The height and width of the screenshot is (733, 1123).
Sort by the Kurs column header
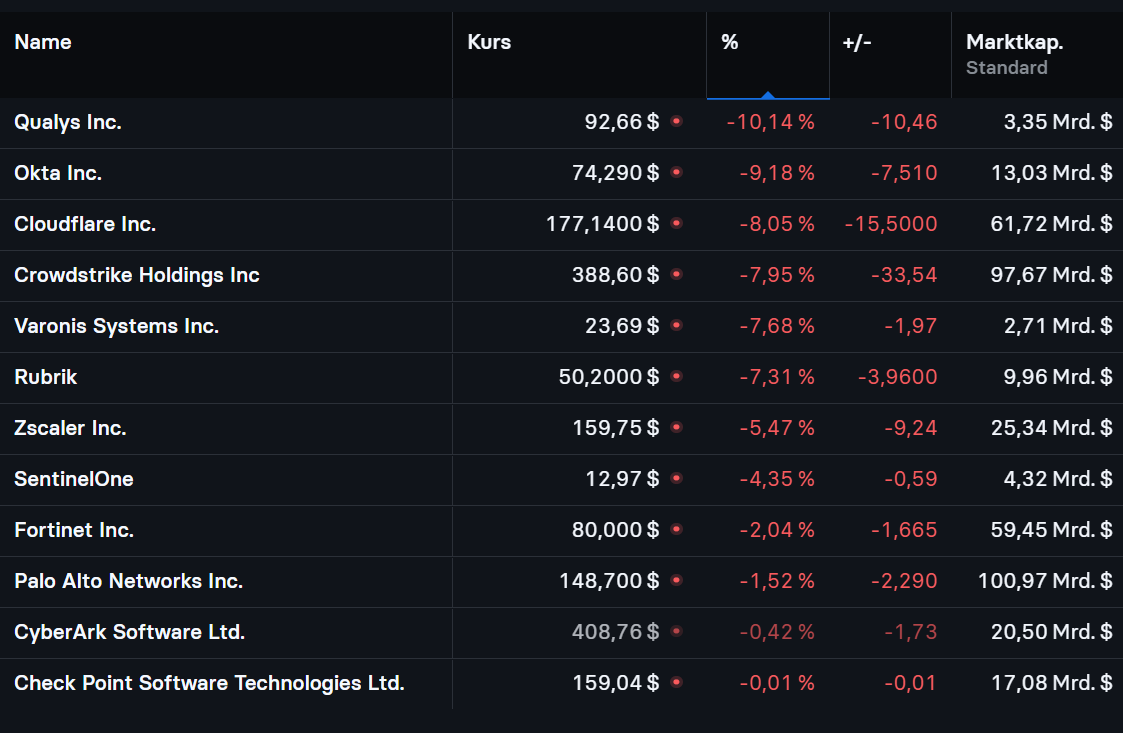(489, 42)
